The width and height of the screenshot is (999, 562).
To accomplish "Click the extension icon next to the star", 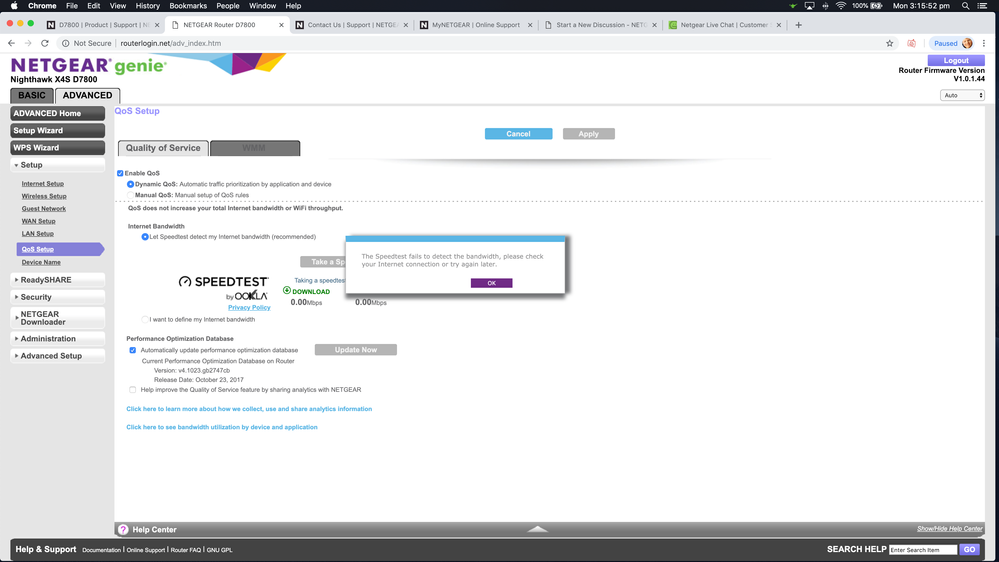I will coord(912,43).
